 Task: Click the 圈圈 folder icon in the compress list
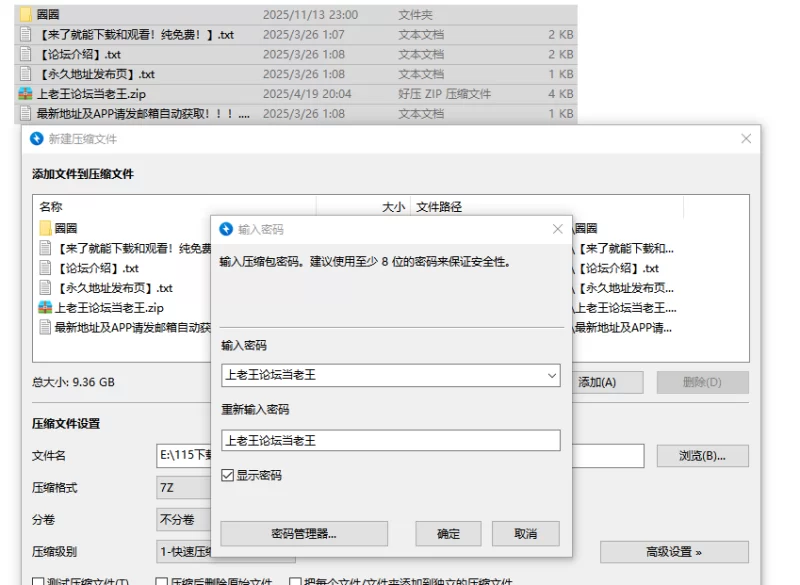(x=45, y=228)
